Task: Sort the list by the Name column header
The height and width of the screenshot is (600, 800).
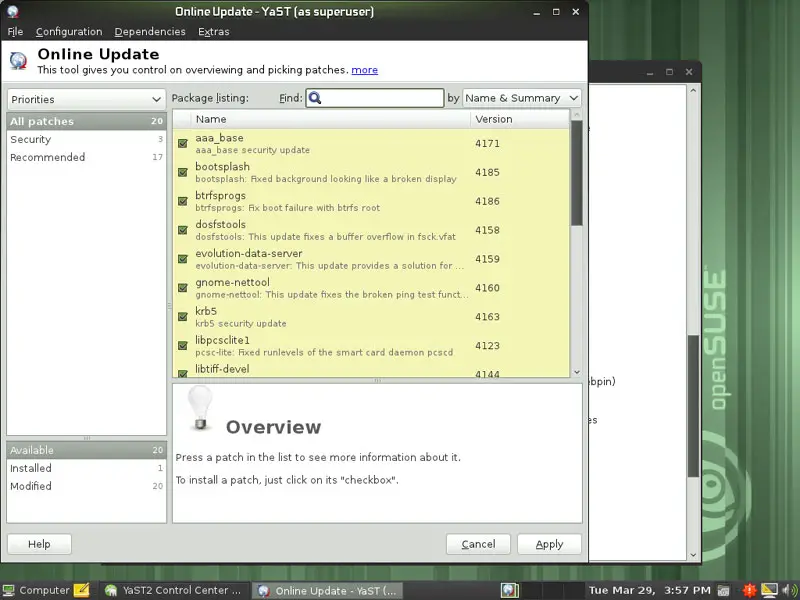Action: [x=330, y=119]
